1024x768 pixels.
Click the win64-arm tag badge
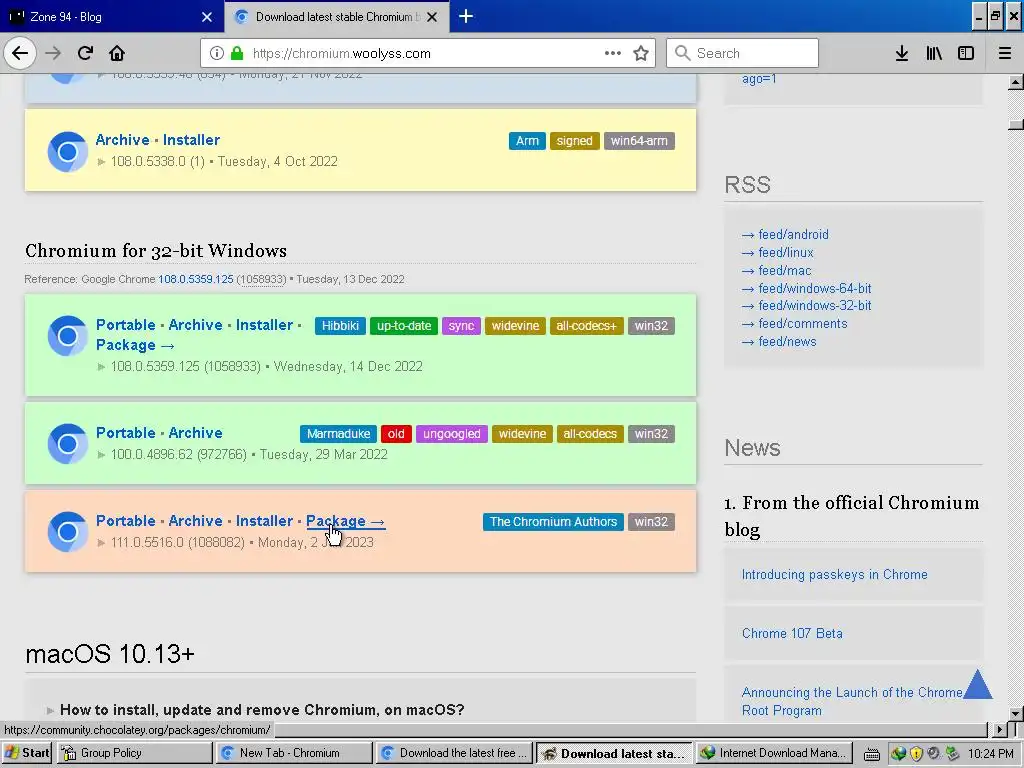point(639,141)
